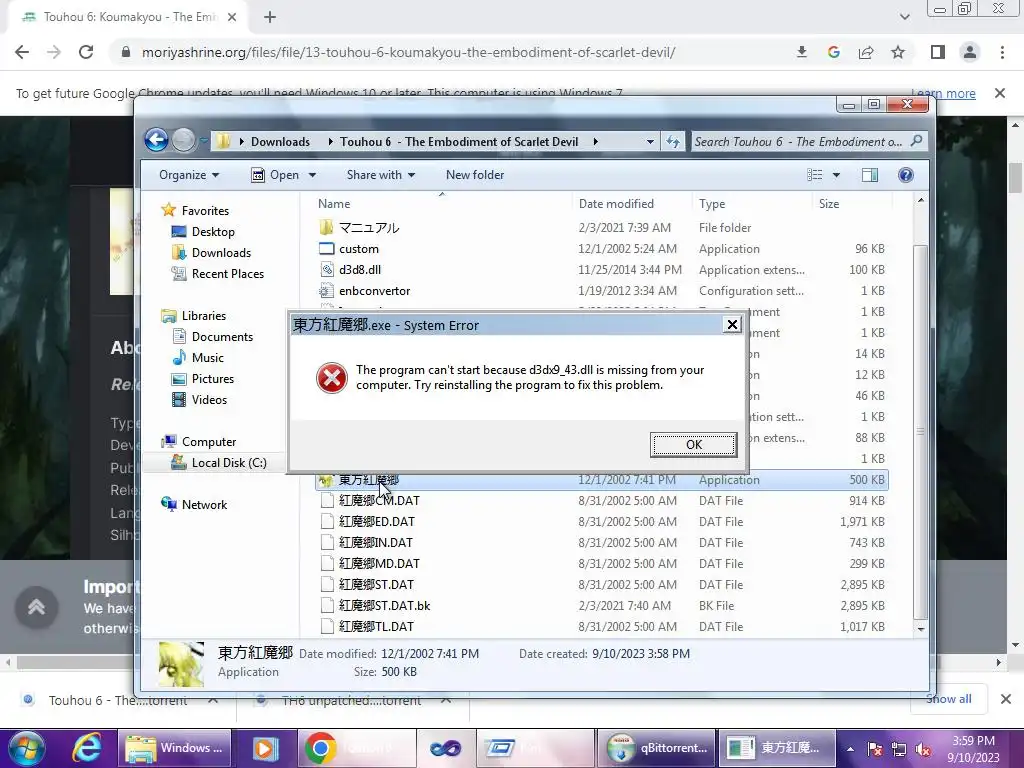Open Pictures library
The image size is (1024, 768).
click(x=212, y=379)
